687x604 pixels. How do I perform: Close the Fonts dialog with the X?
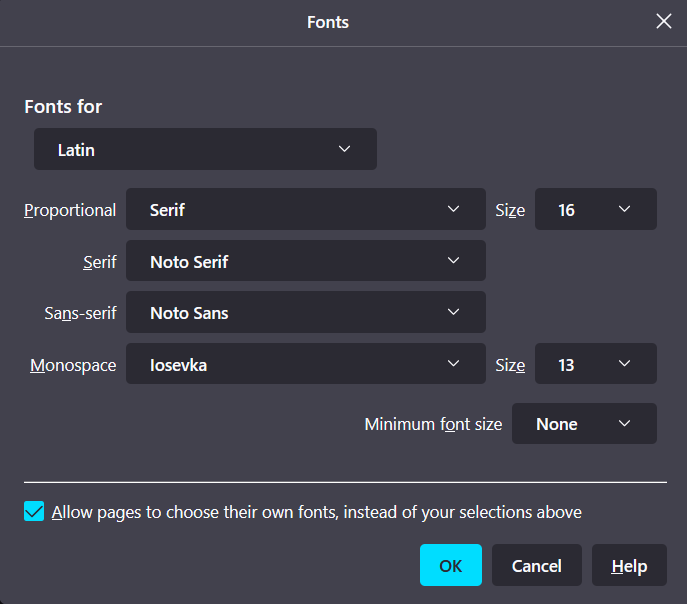(664, 22)
